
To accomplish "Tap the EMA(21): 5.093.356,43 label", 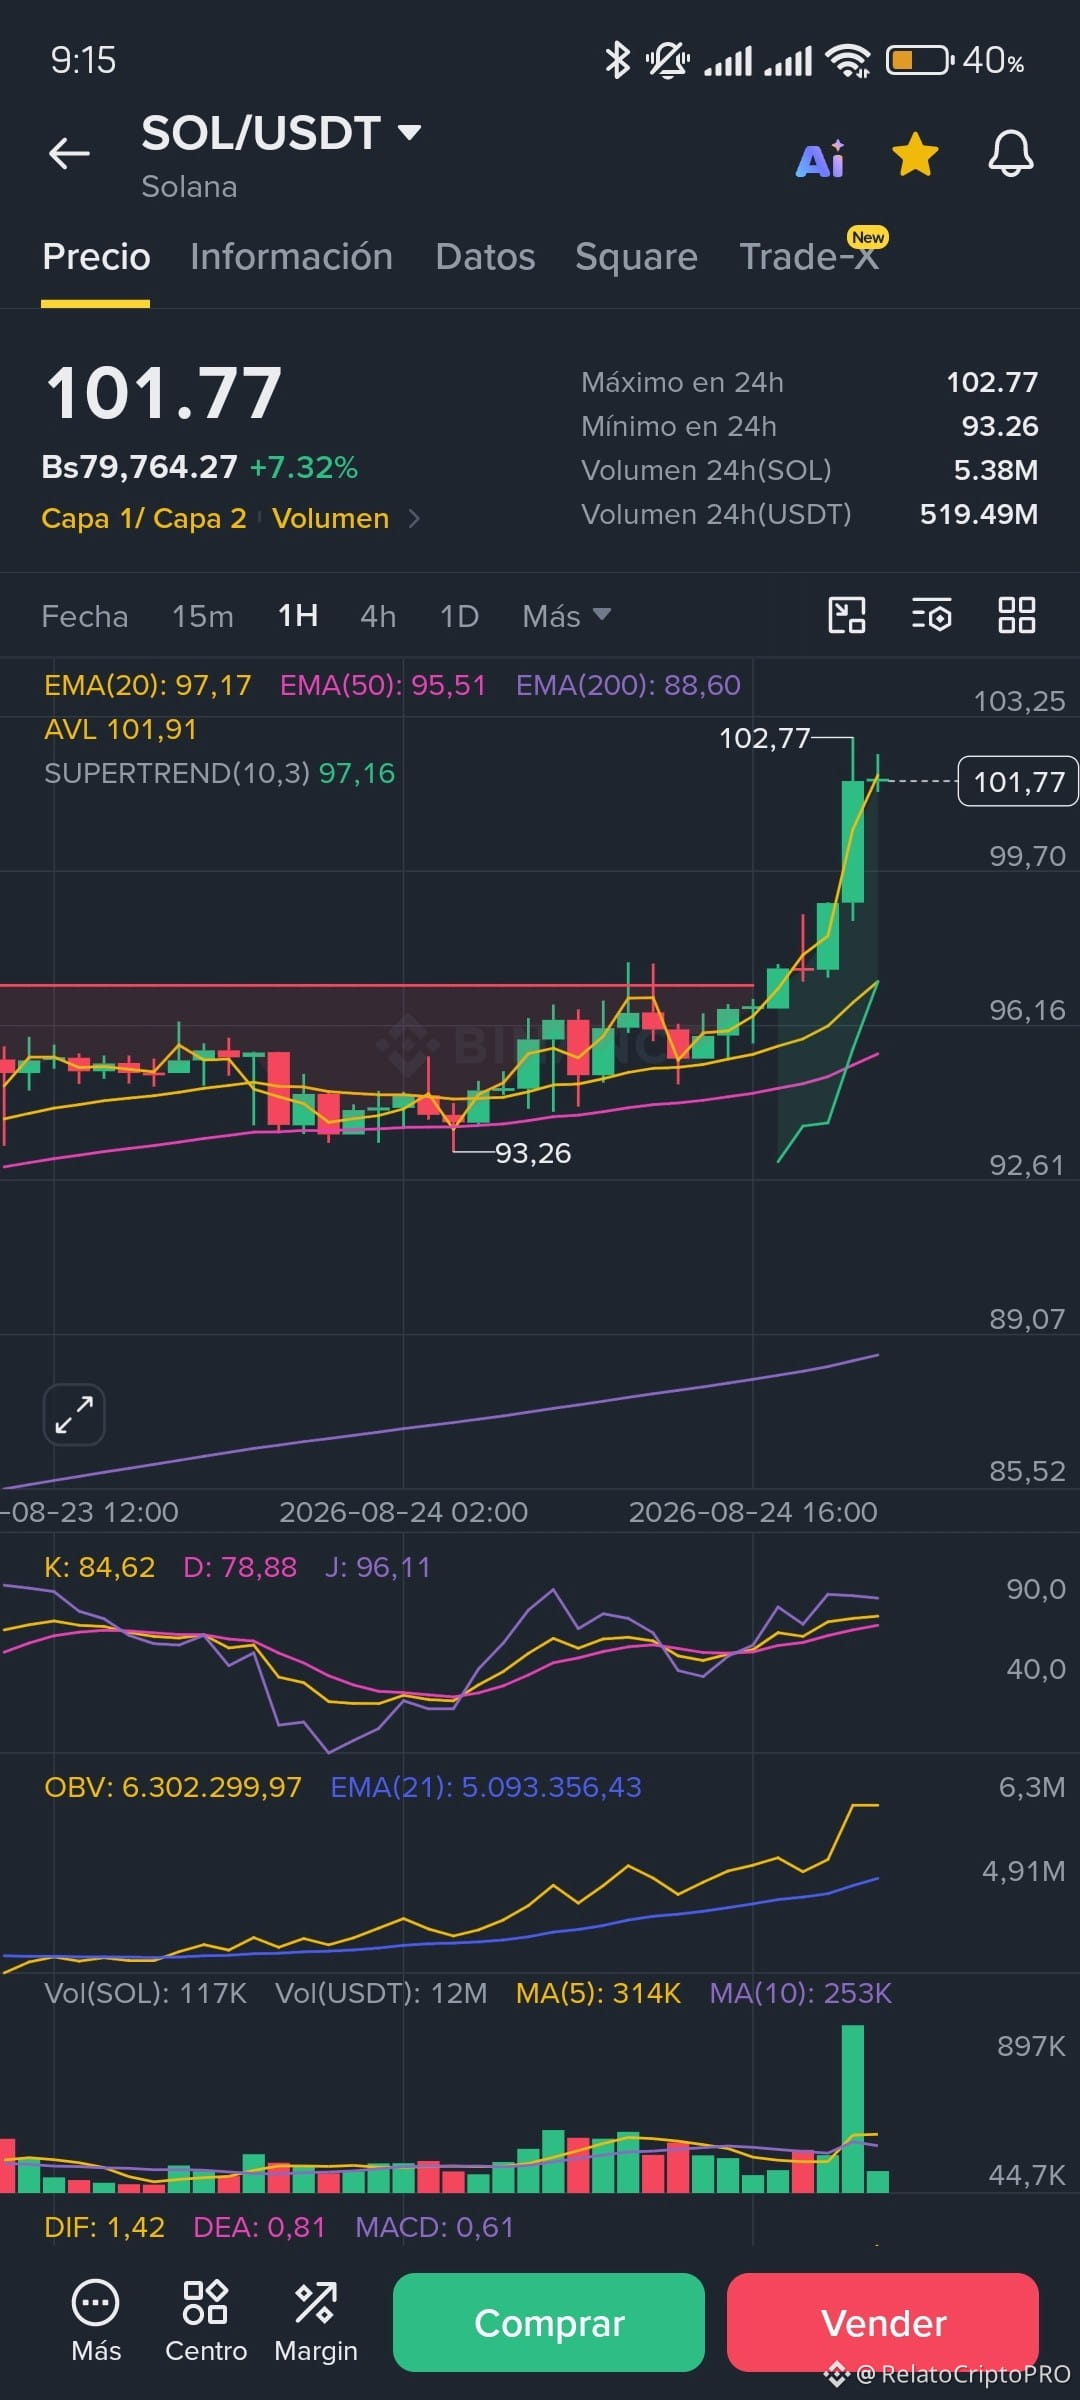I will [x=486, y=1787].
